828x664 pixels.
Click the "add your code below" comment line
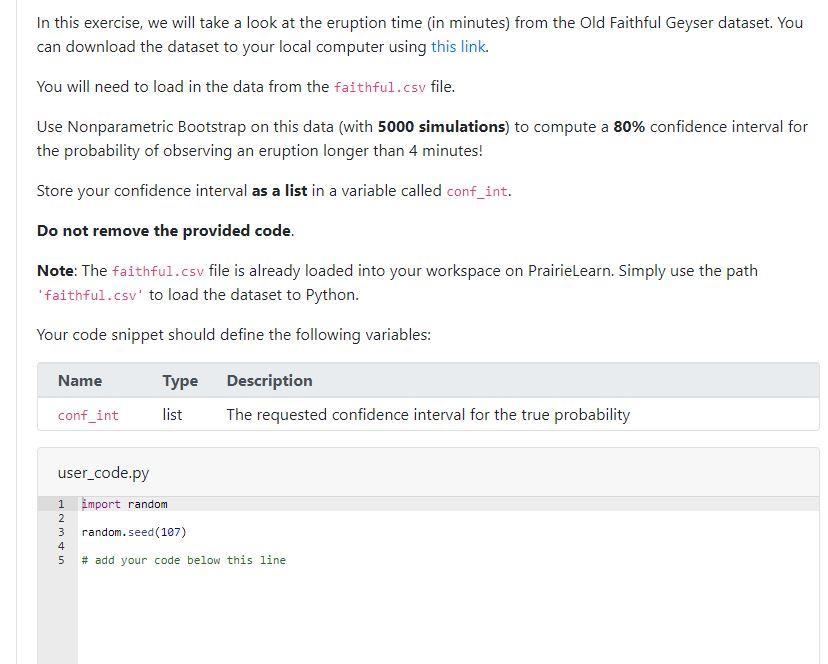(184, 560)
